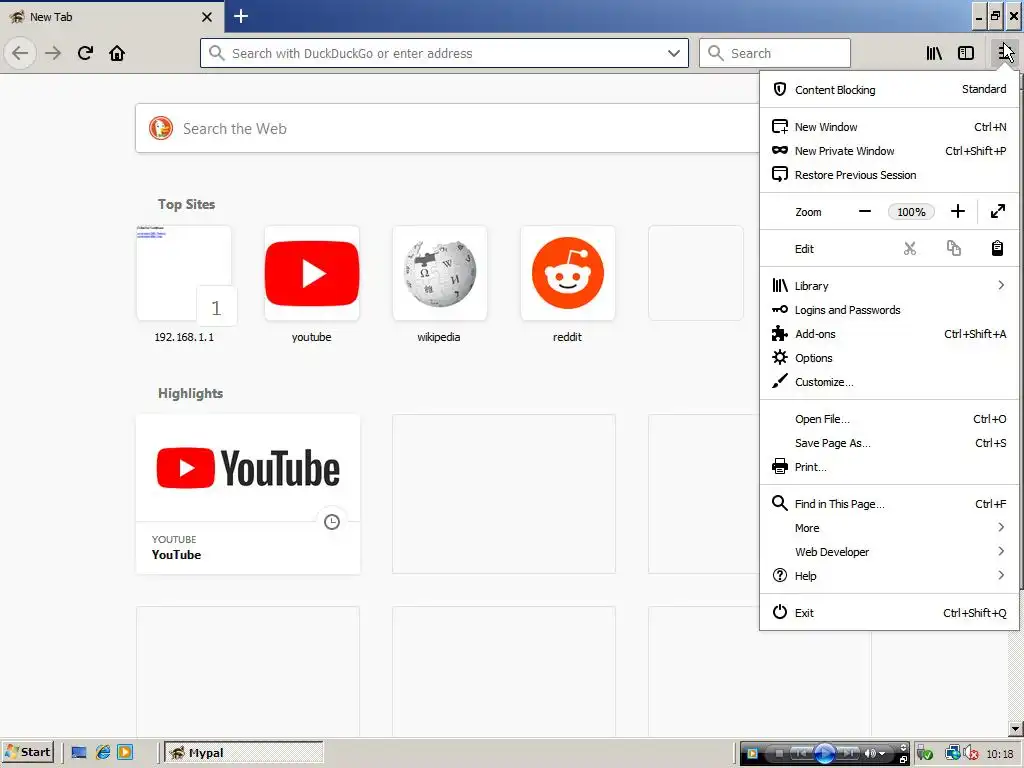
Task: Select Restore Previous Session
Action: tap(889, 175)
